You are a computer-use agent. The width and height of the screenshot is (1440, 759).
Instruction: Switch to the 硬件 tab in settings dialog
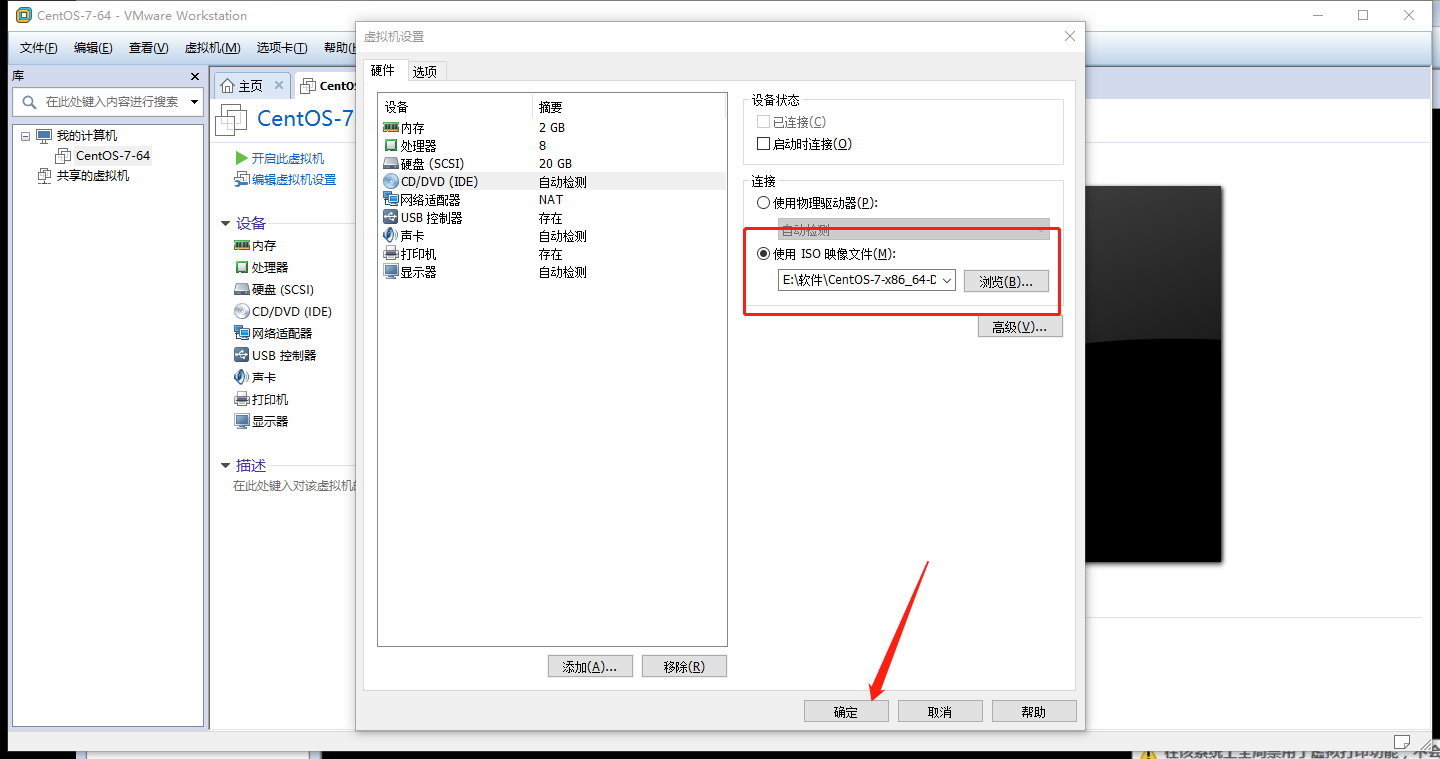pyautogui.click(x=383, y=70)
